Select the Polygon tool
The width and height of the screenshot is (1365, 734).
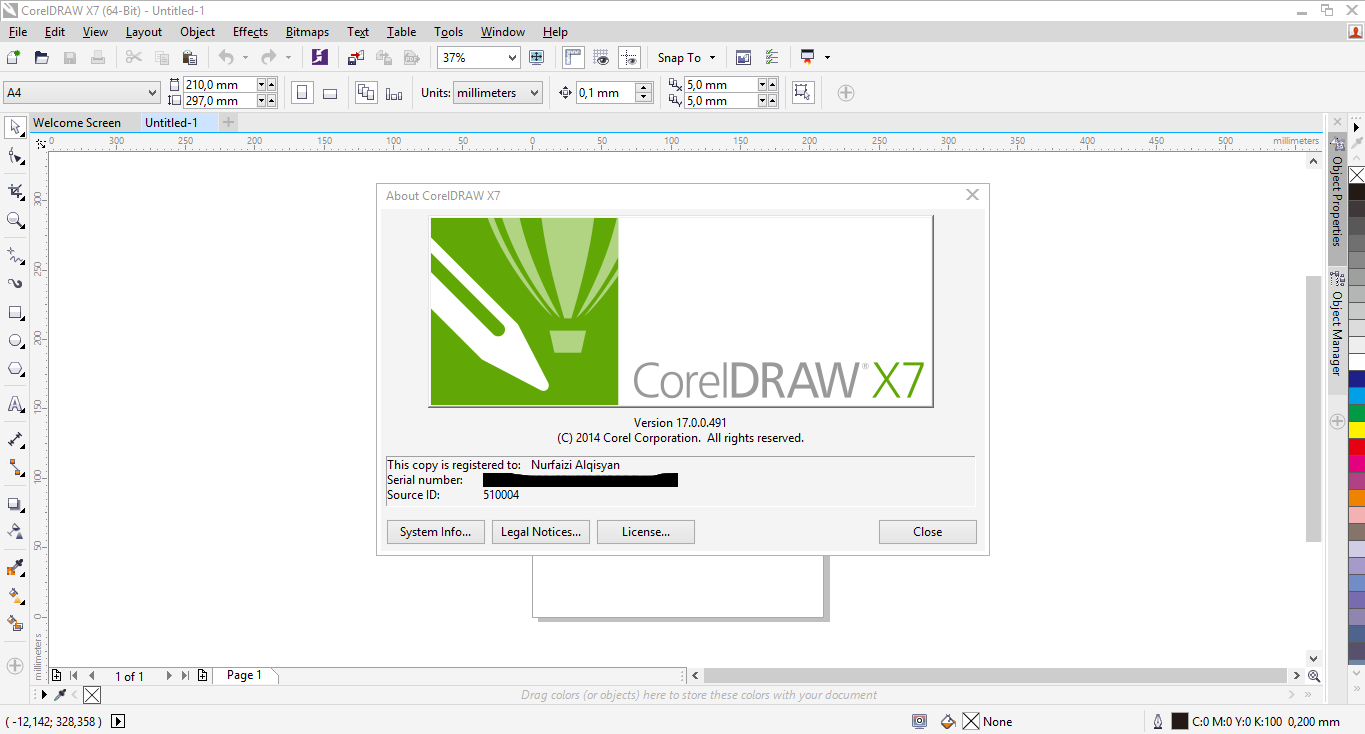pyautogui.click(x=15, y=369)
